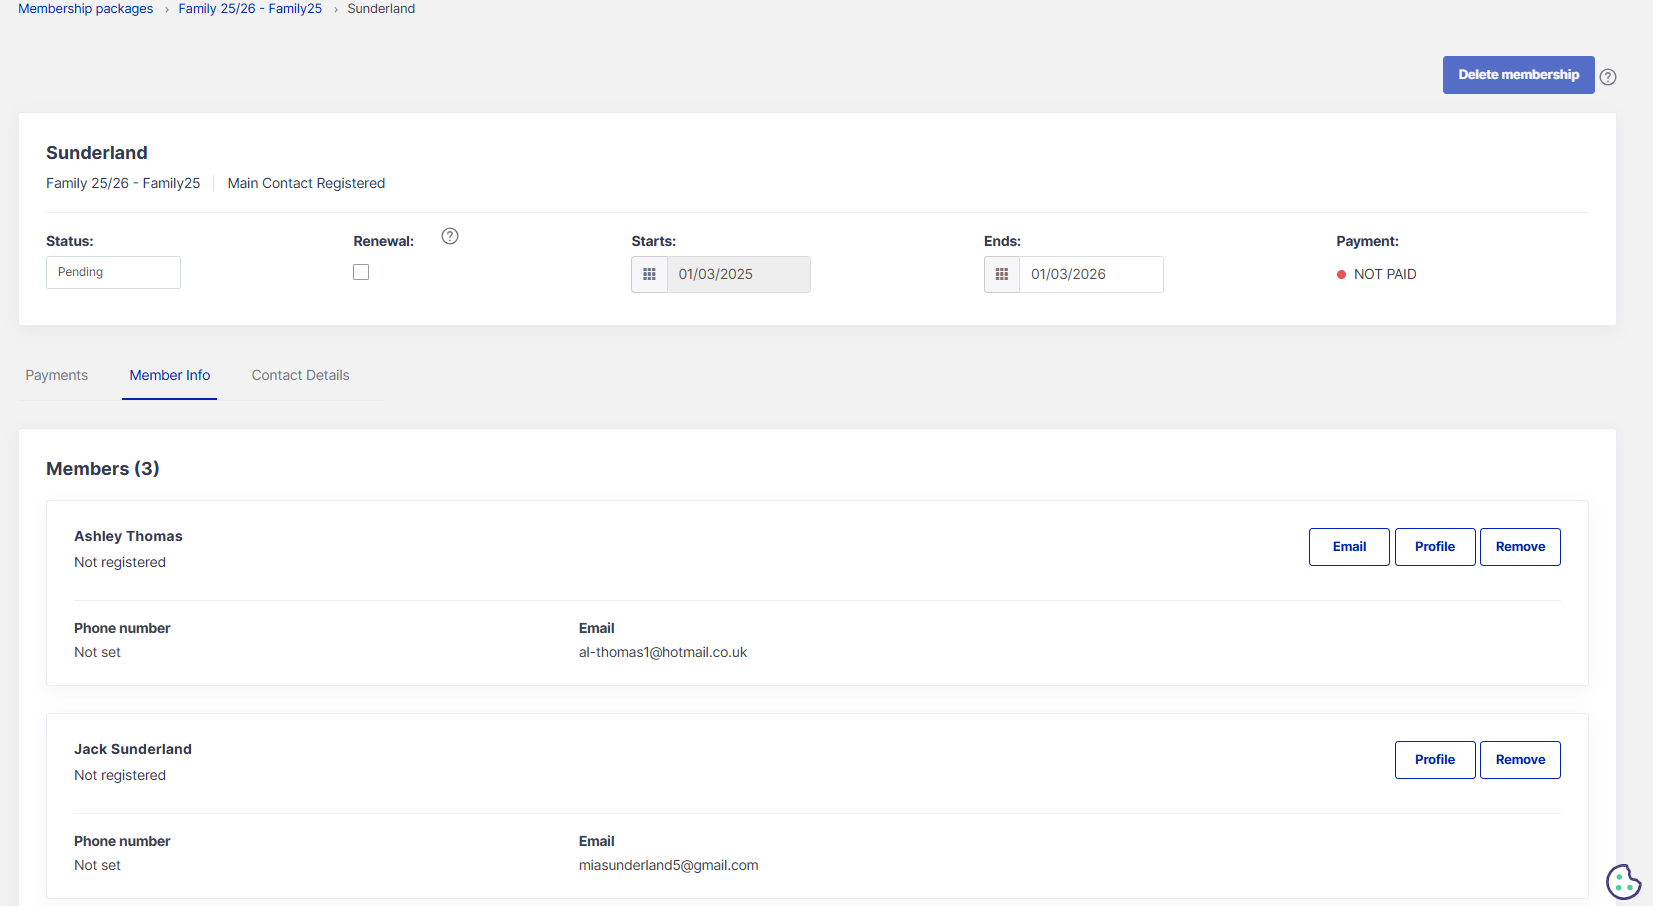Open the Ends date calendar icon
This screenshot has width=1653, height=906.
[x=1001, y=274]
